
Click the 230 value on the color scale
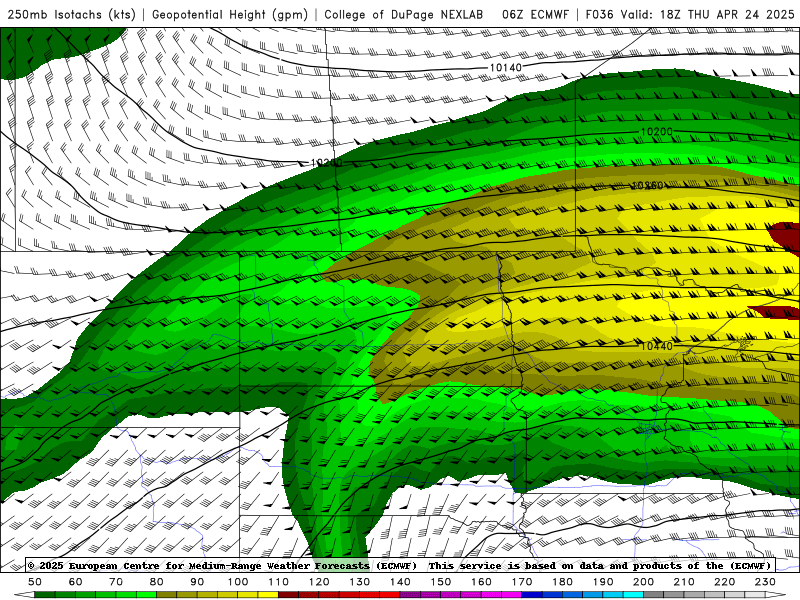pos(765,582)
